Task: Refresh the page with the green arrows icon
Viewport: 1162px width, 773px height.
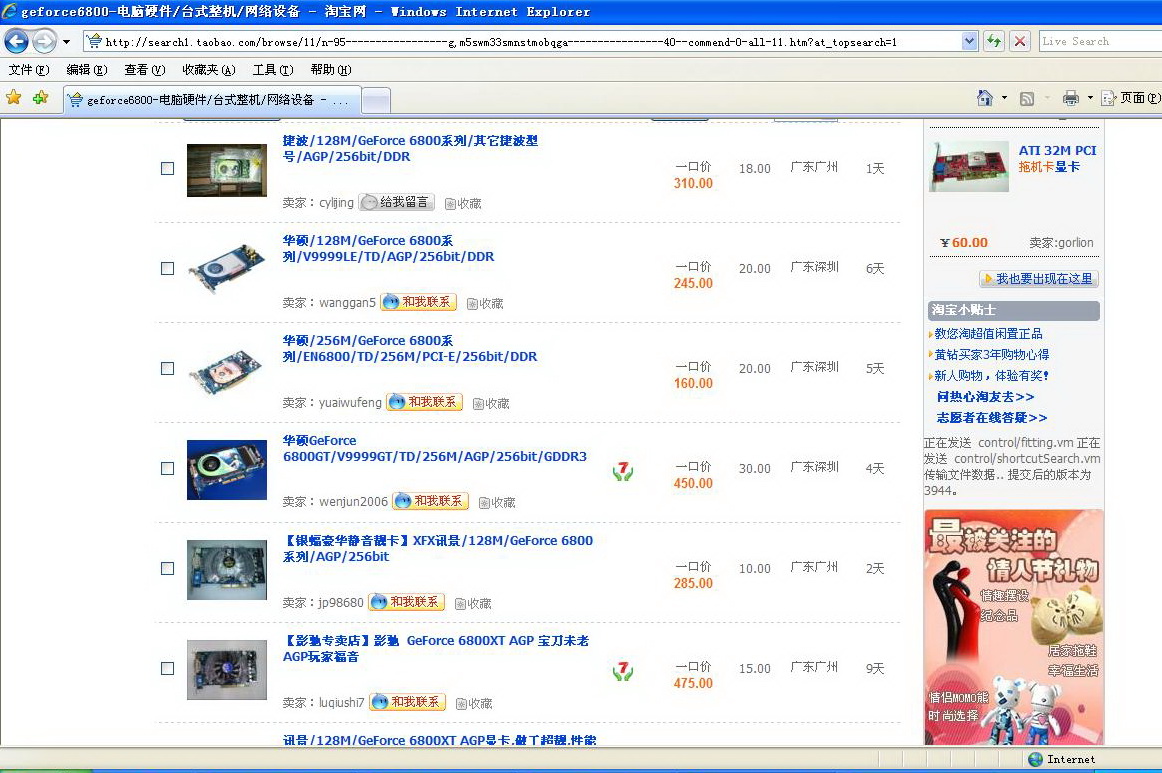Action: [x=994, y=42]
